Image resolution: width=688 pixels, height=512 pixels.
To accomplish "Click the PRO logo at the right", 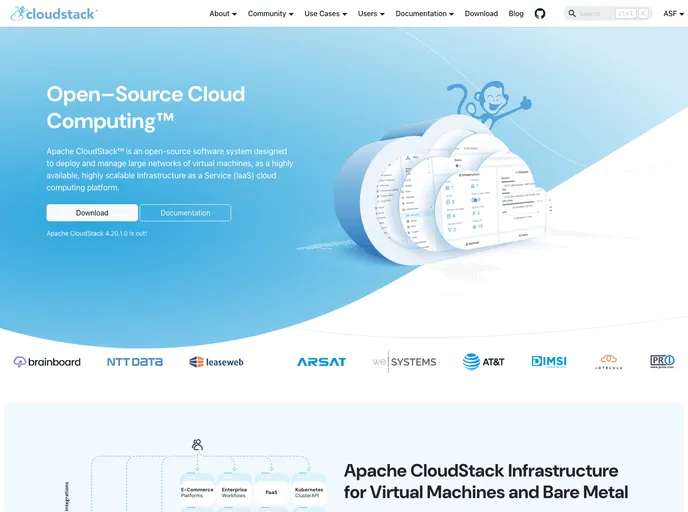I will (x=662, y=362).
